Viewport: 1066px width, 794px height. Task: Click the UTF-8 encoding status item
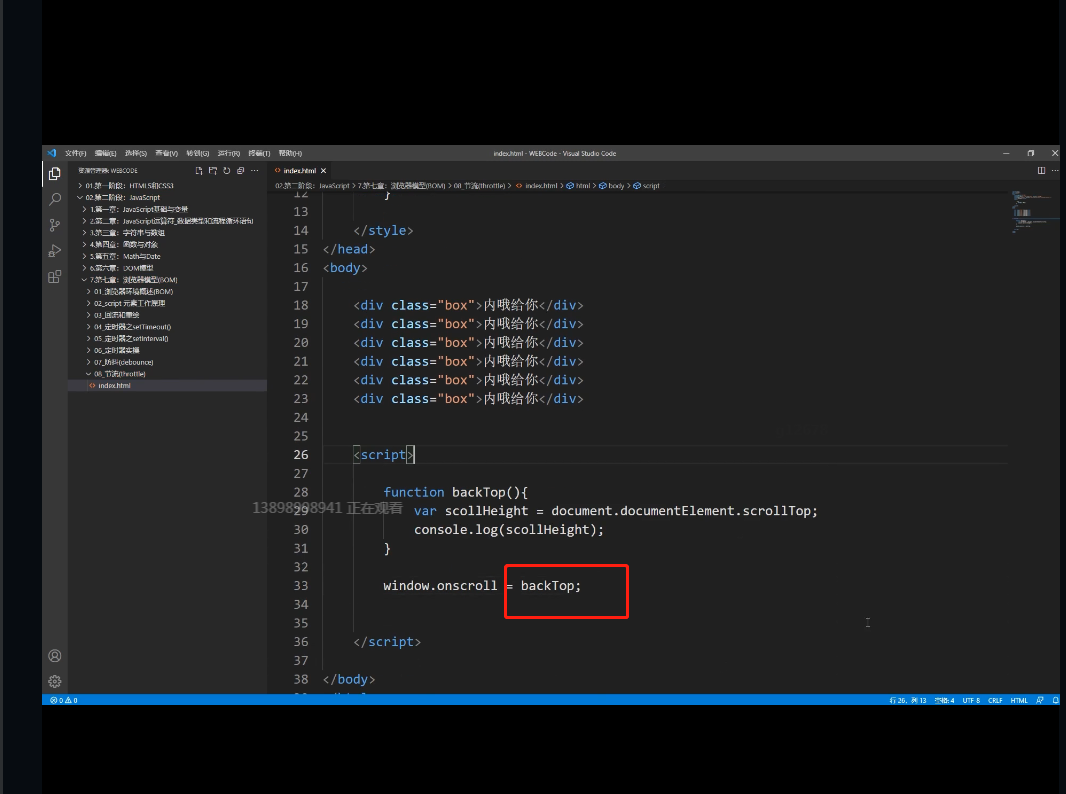pyautogui.click(x=971, y=700)
